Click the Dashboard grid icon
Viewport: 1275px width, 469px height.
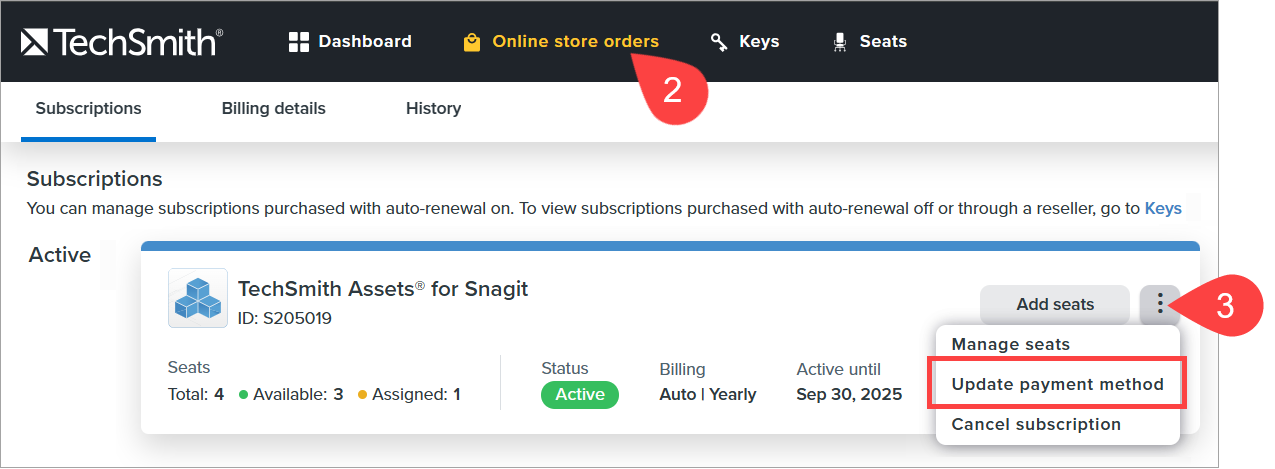(298, 42)
